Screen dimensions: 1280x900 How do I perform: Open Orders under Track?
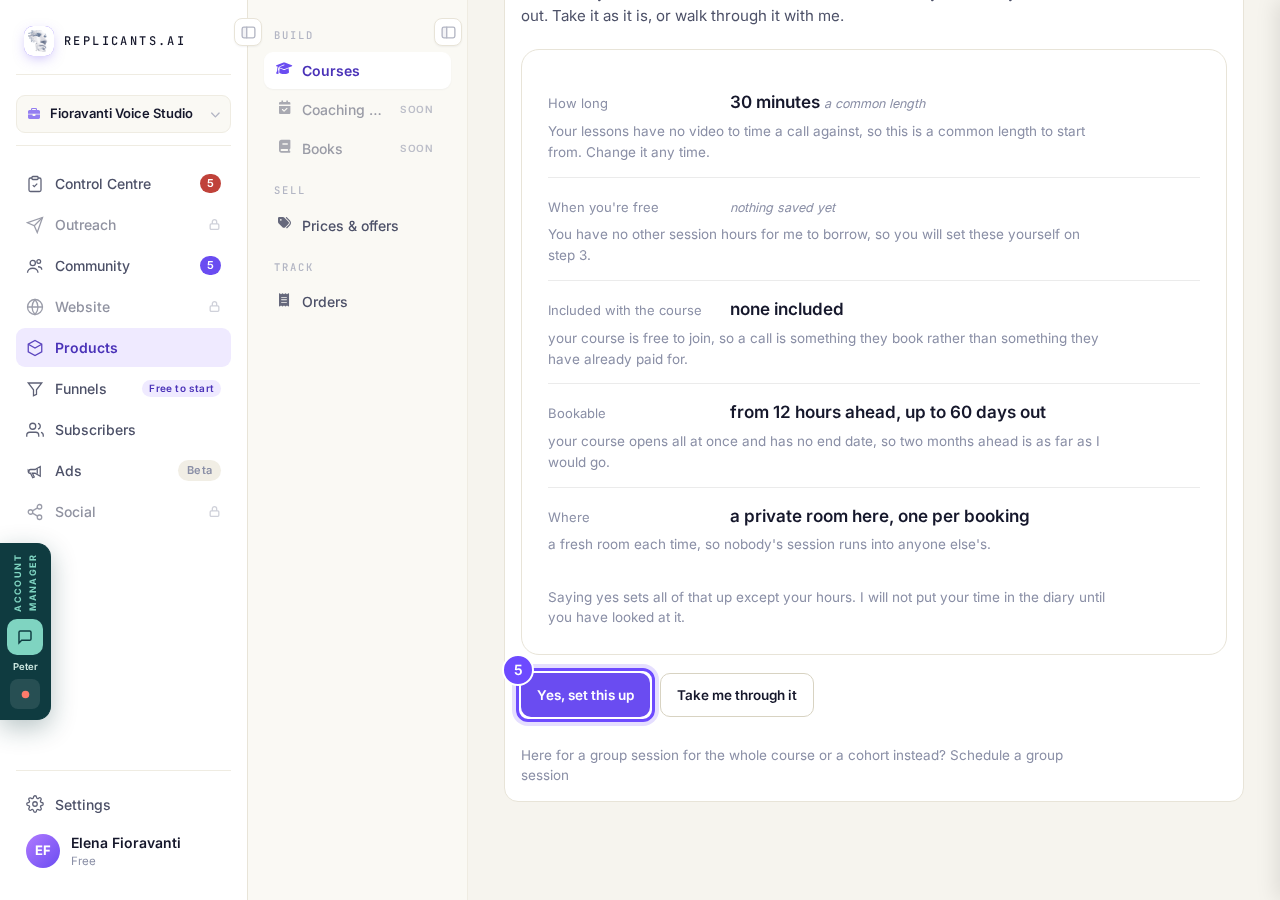tap(357, 302)
